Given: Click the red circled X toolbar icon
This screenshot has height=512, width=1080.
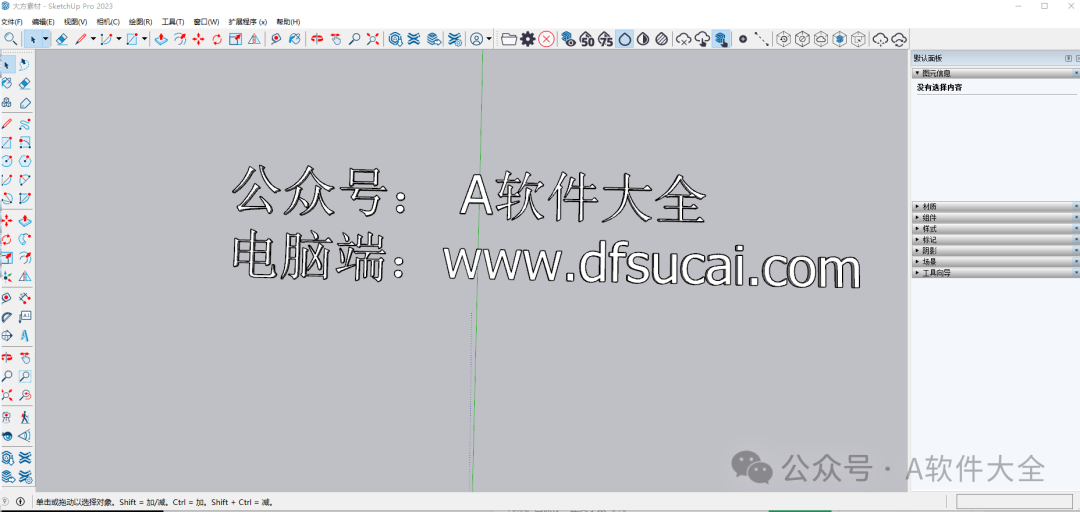Looking at the screenshot, I should pyautogui.click(x=546, y=39).
